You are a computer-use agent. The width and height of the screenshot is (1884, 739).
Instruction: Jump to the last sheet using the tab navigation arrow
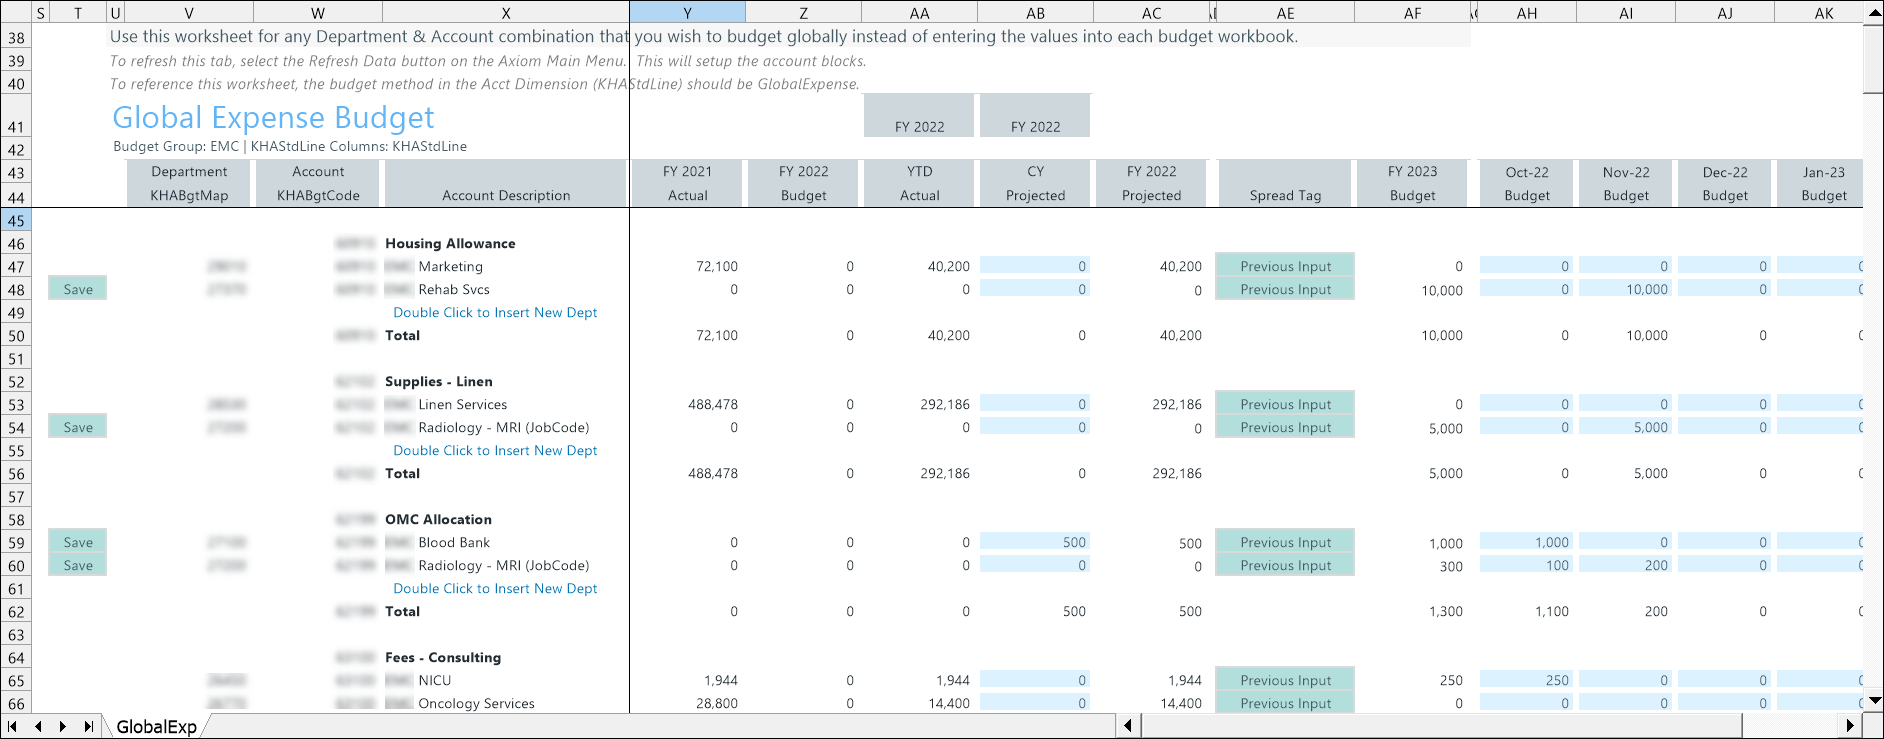point(88,726)
